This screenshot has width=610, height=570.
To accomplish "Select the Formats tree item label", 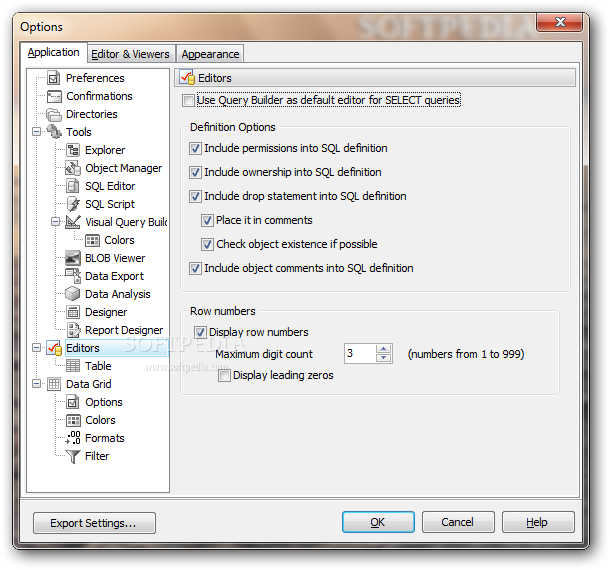I will coord(105,438).
